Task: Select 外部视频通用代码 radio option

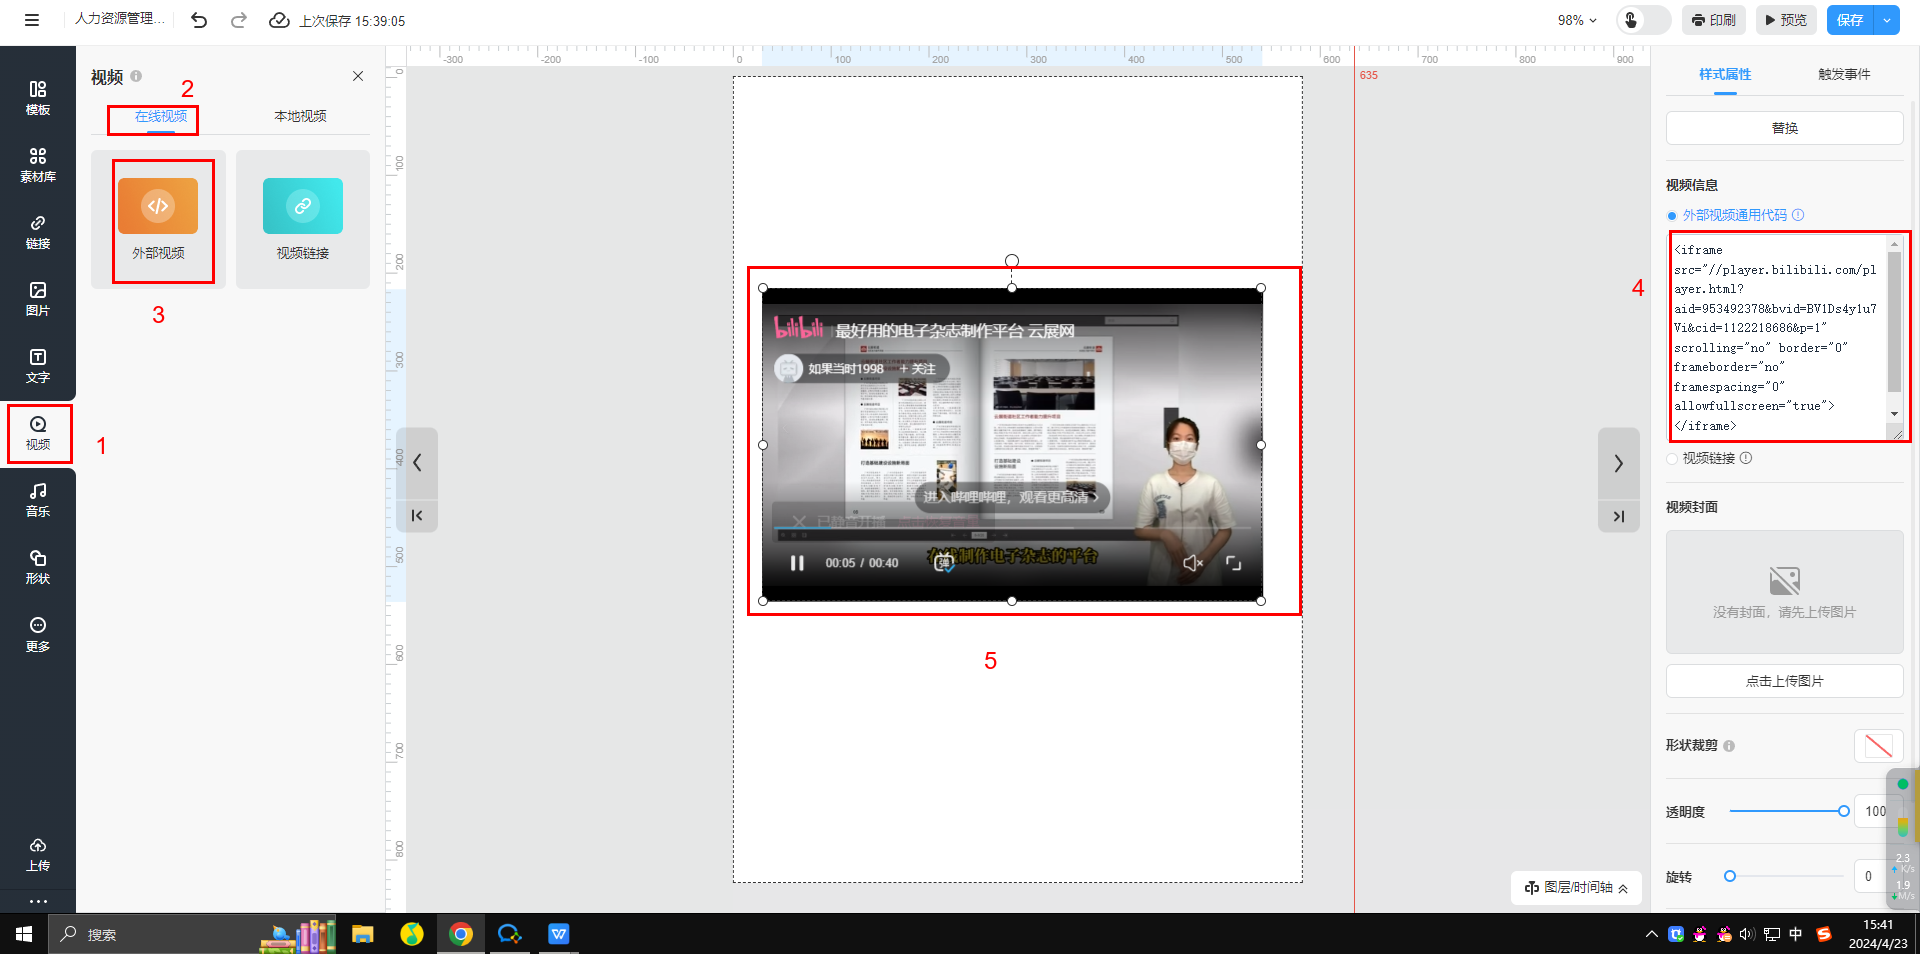Action: [x=1672, y=216]
